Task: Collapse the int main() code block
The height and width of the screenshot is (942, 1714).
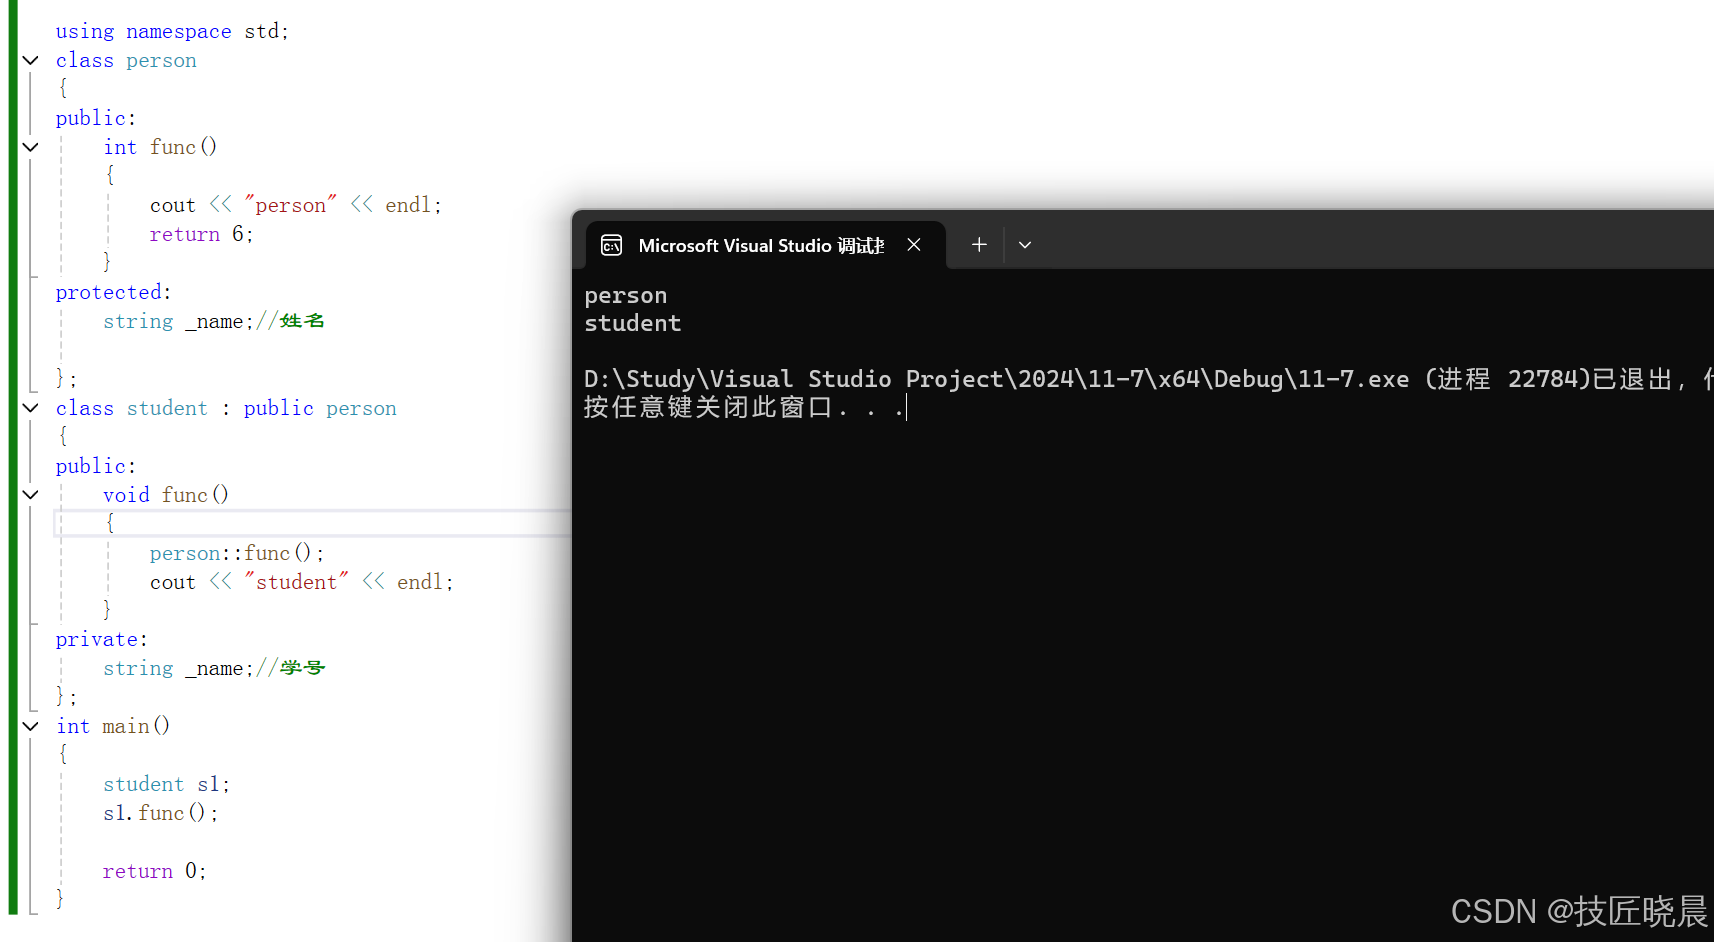Action: 31,727
